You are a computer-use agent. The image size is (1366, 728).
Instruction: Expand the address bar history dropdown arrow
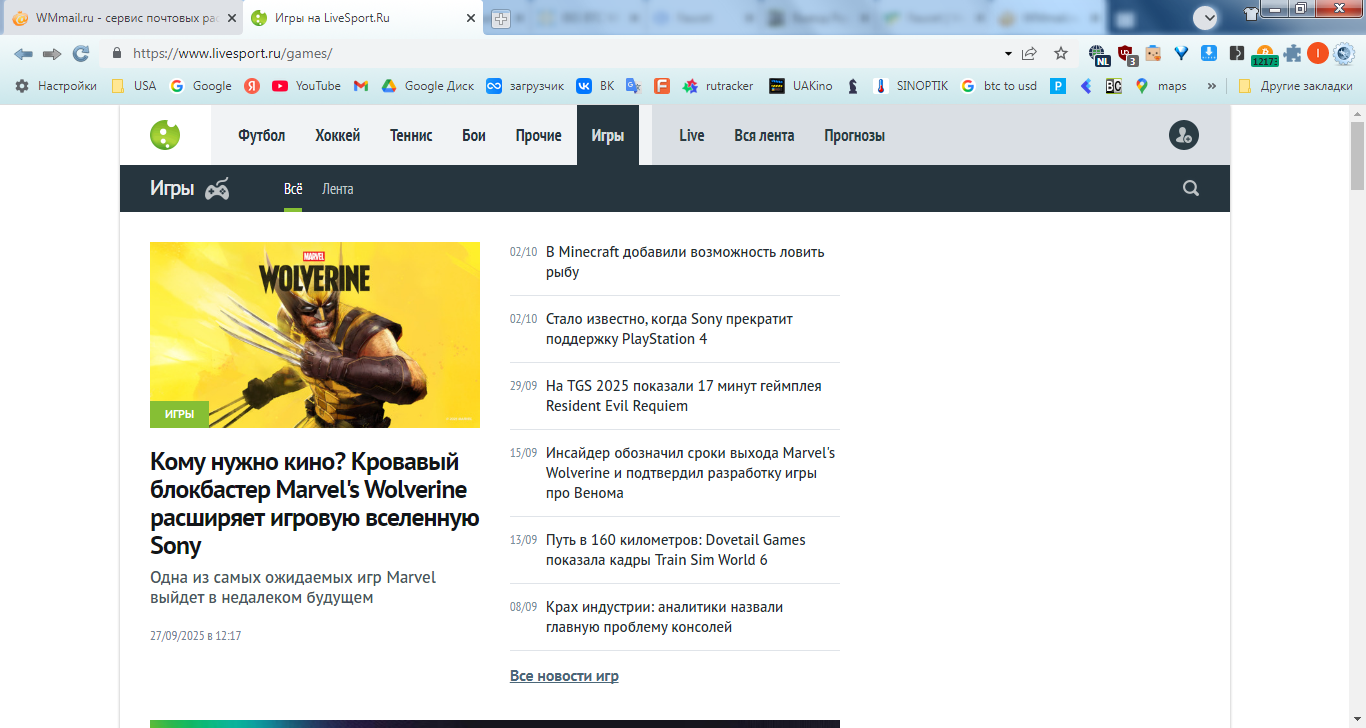[x=1008, y=53]
